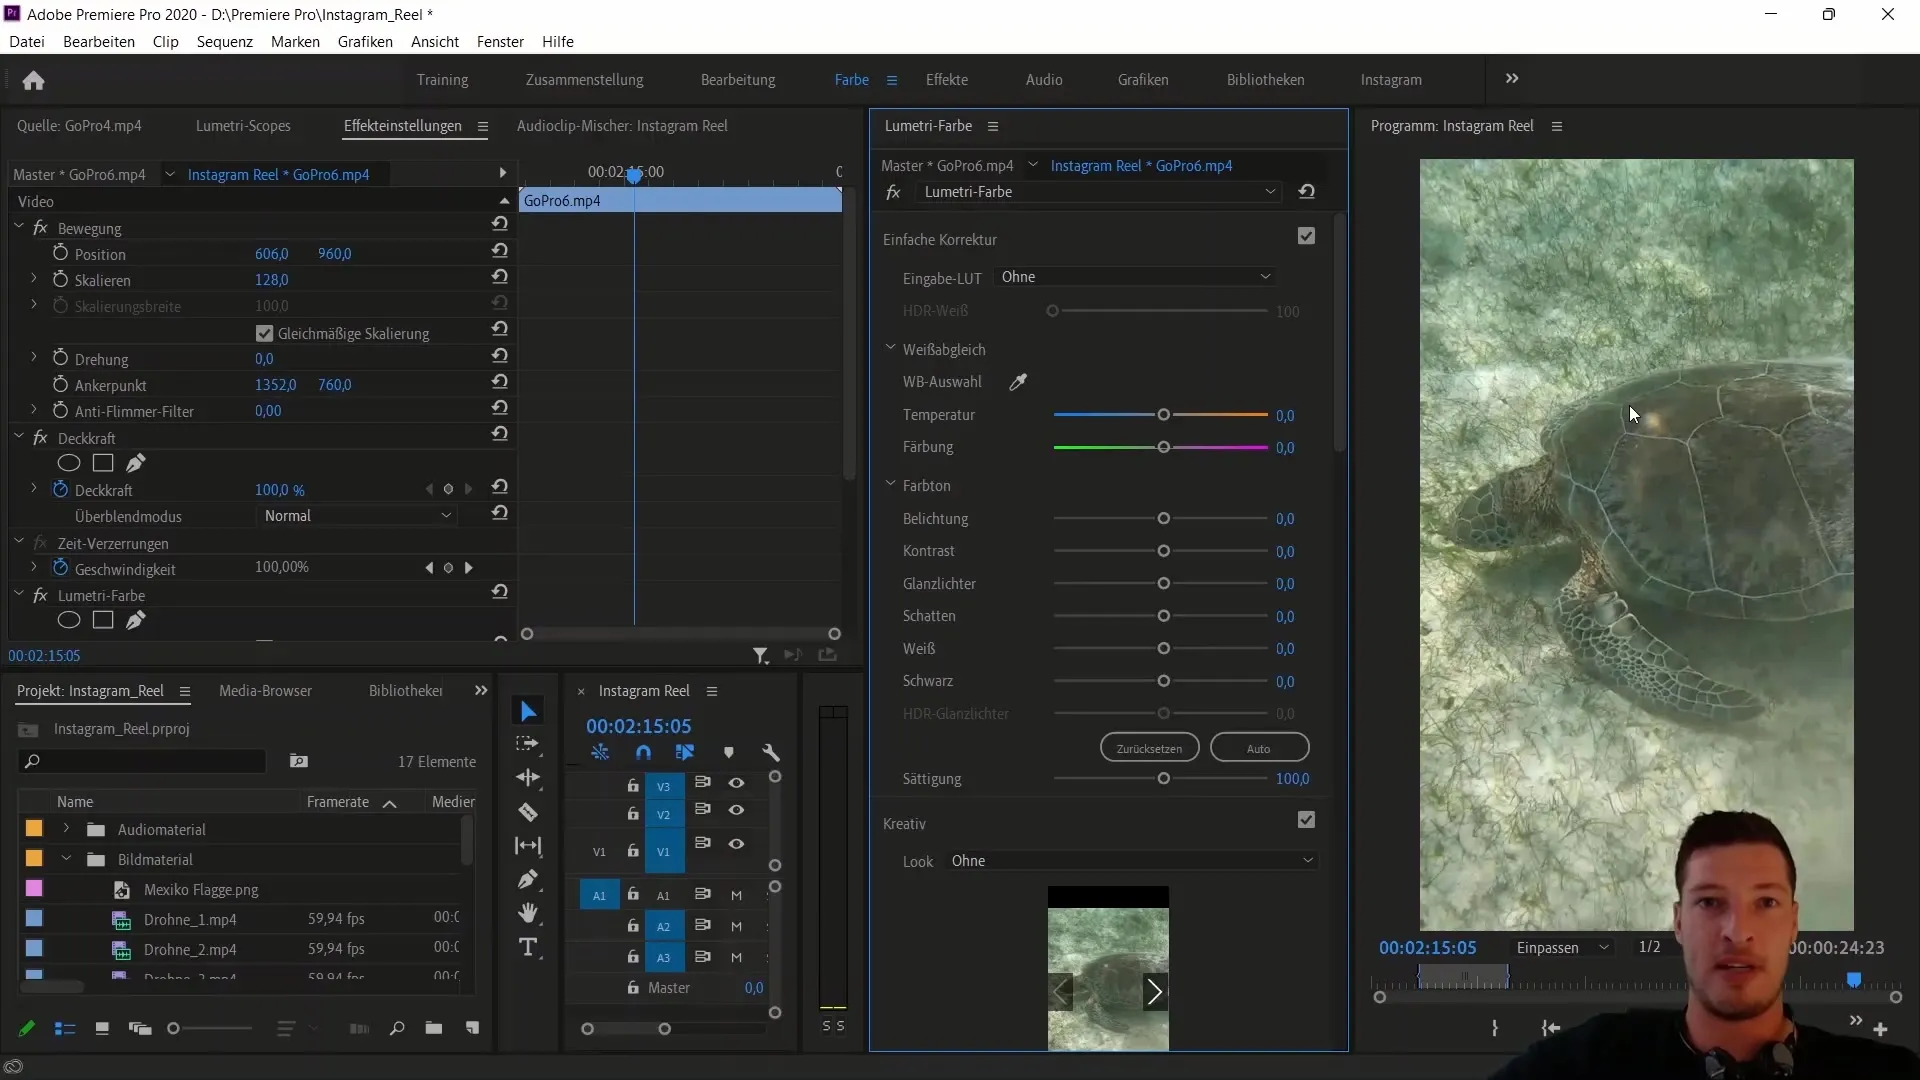This screenshot has height=1080, width=1920.
Task: Select the Razor tool
Action: (x=528, y=812)
